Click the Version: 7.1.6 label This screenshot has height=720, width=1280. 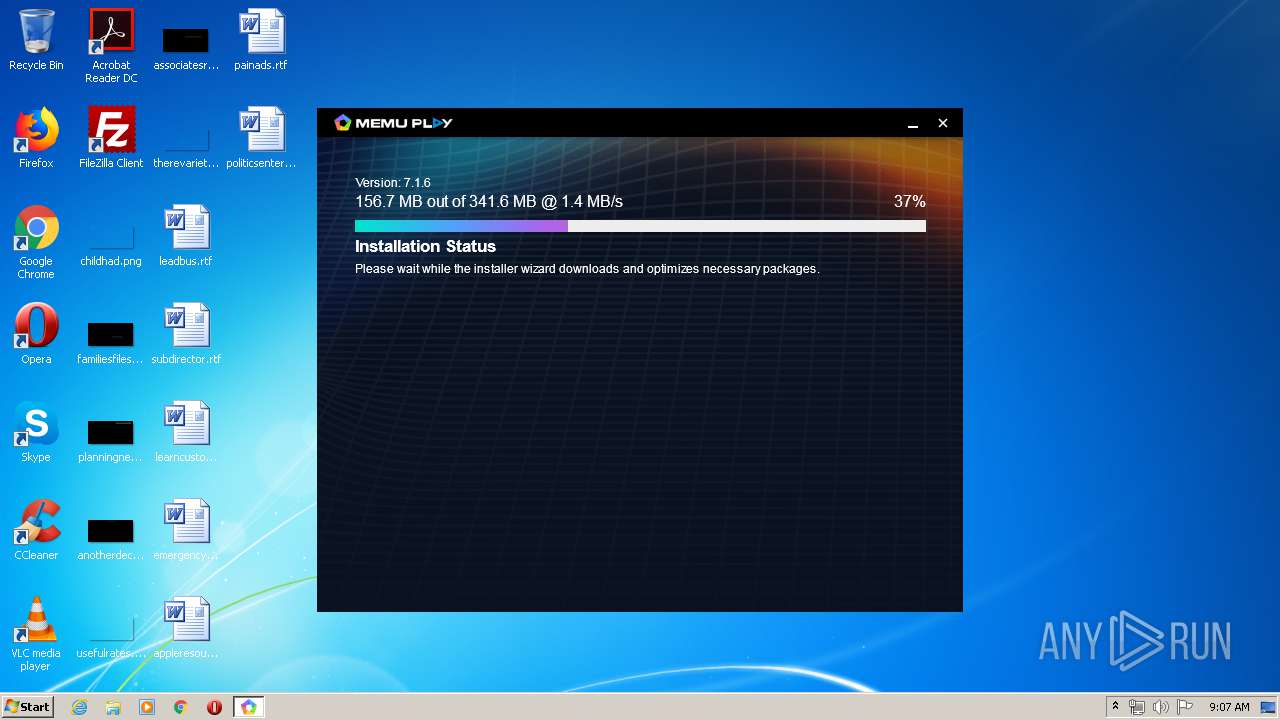pyautogui.click(x=393, y=183)
